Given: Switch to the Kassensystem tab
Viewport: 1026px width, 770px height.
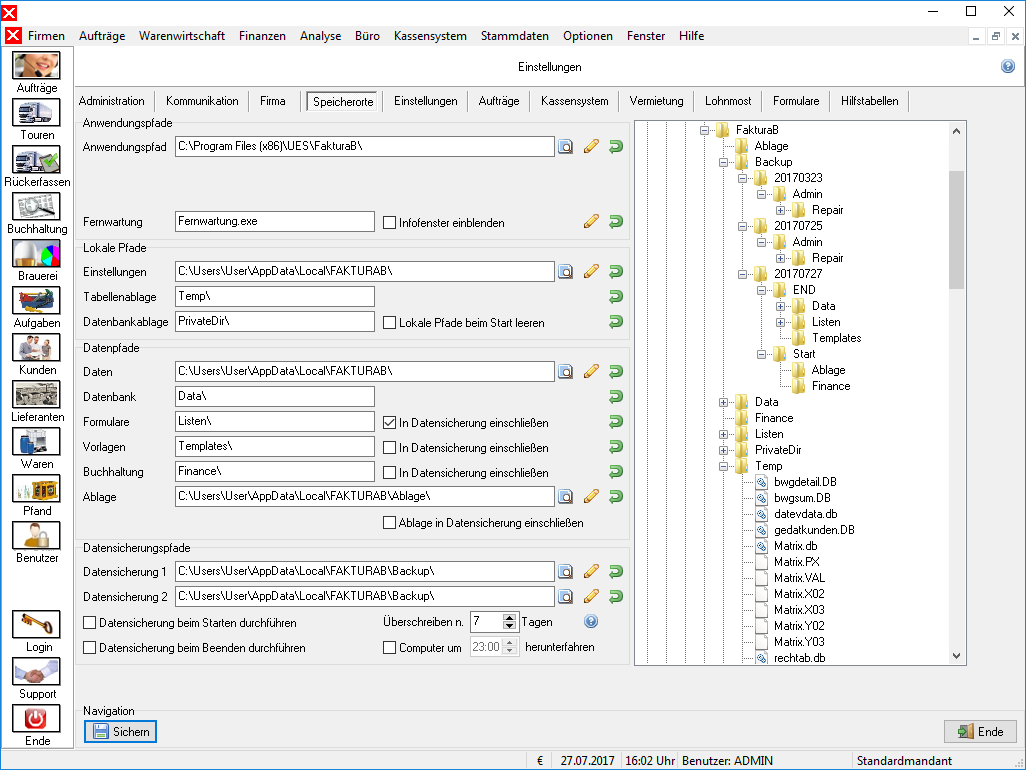Looking at the screenshot, I should tap(575, 101).
